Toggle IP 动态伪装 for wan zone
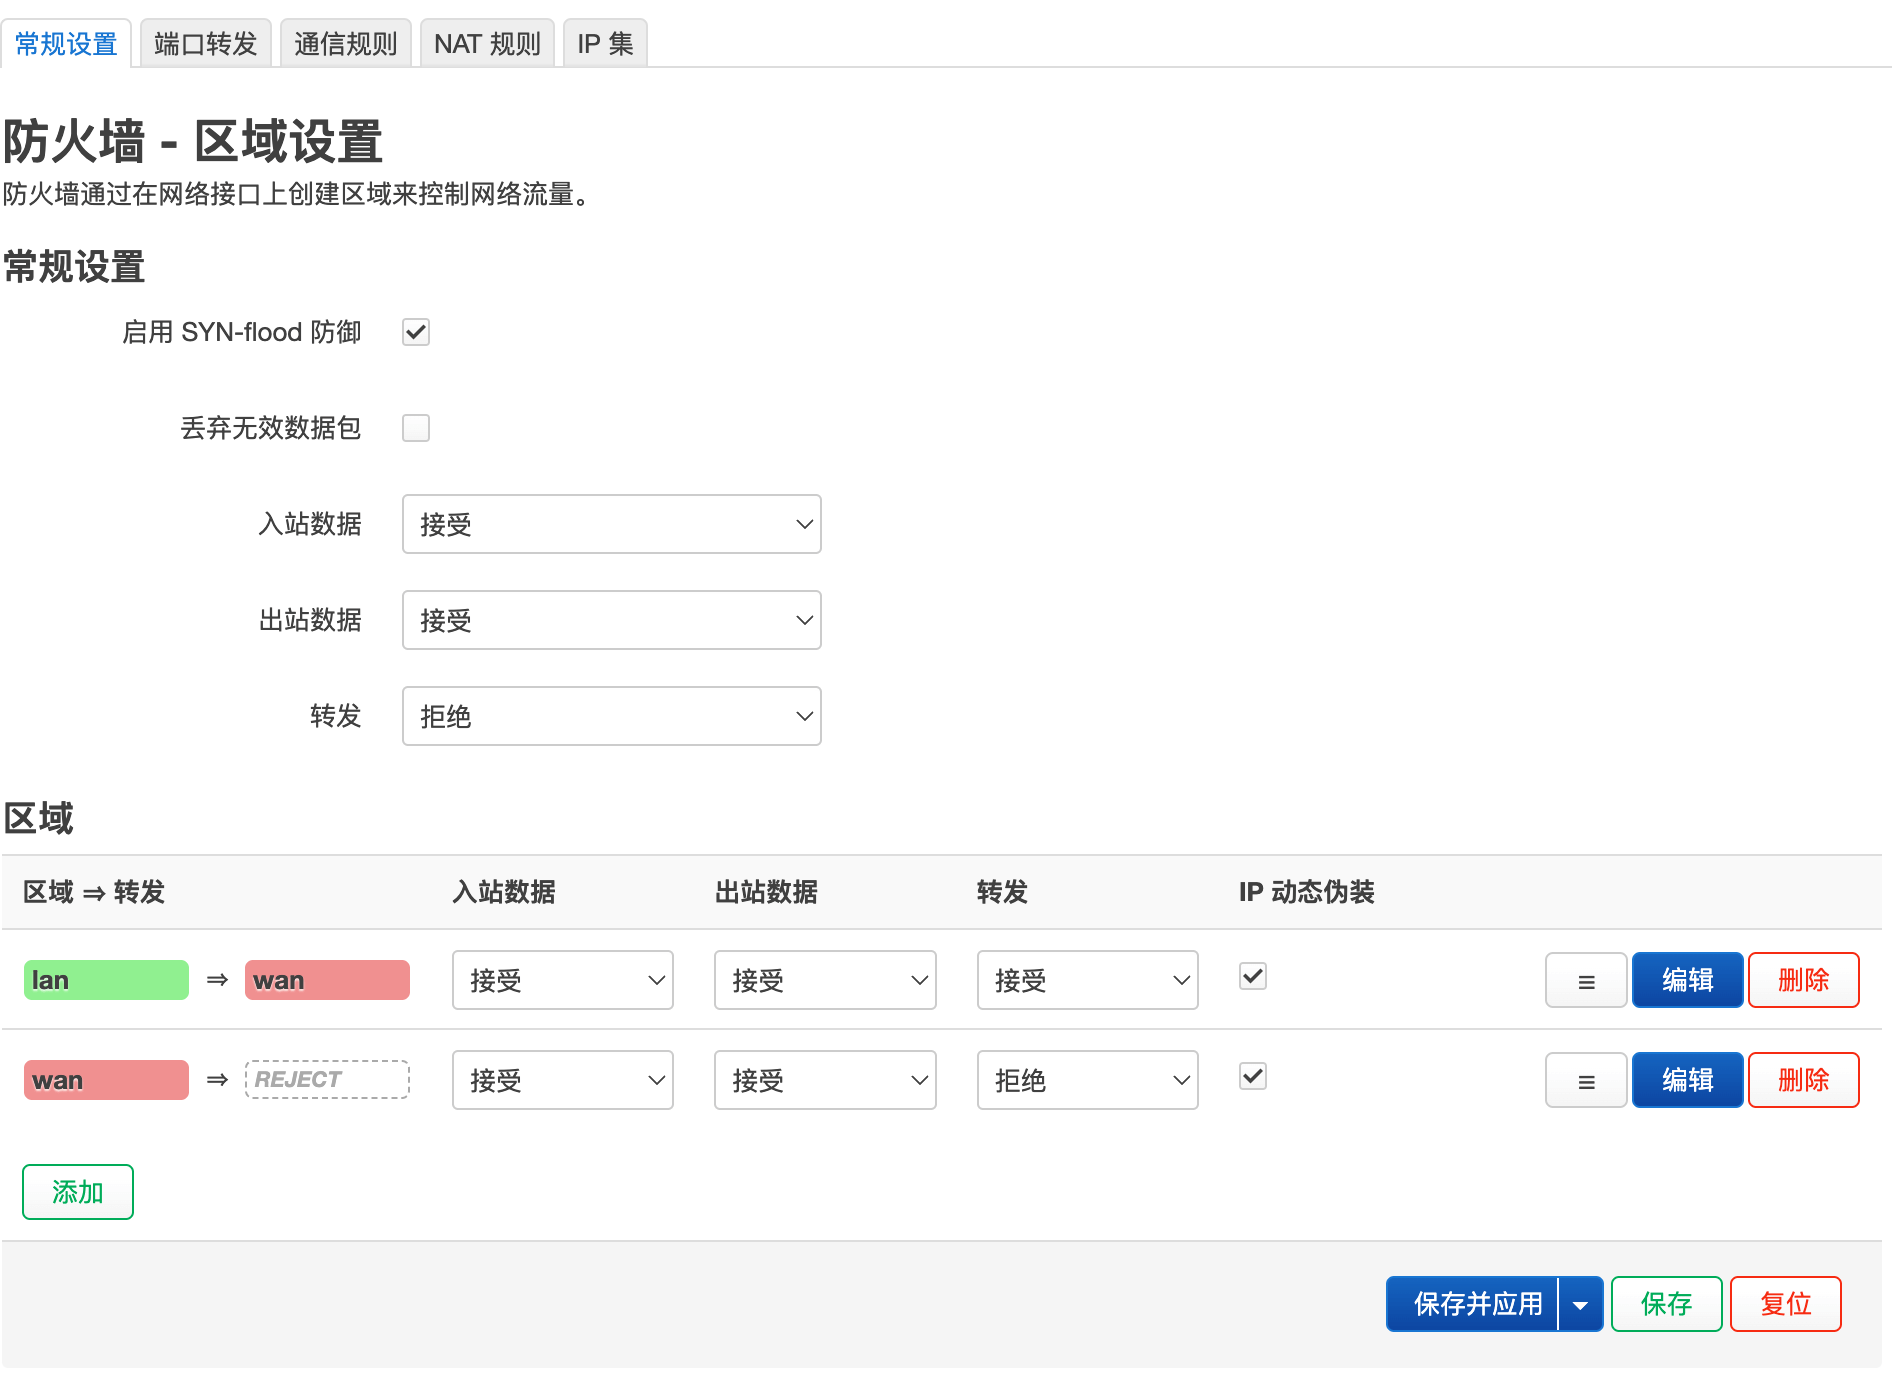 [1252, 1076]
